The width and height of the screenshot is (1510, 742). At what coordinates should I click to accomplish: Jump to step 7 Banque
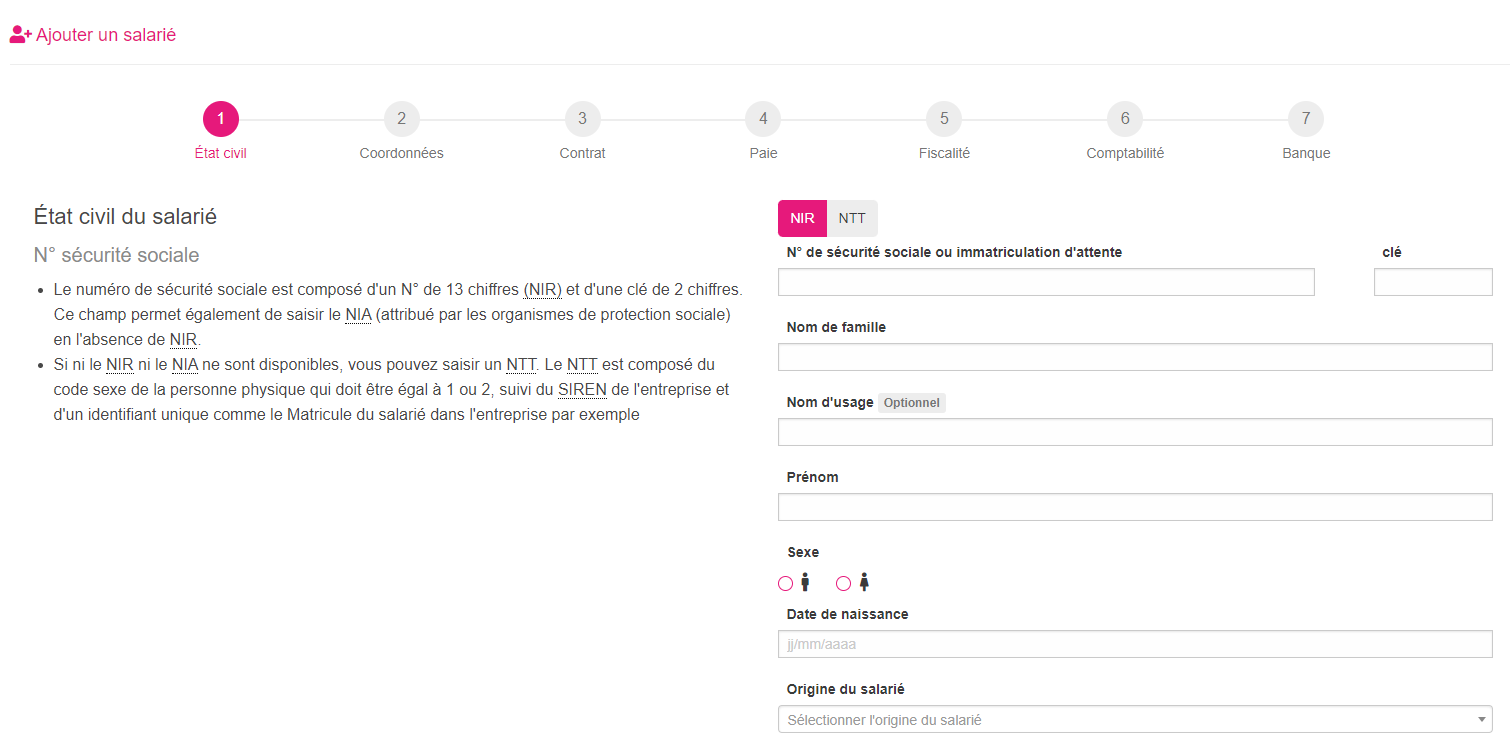coord(1306,119)
